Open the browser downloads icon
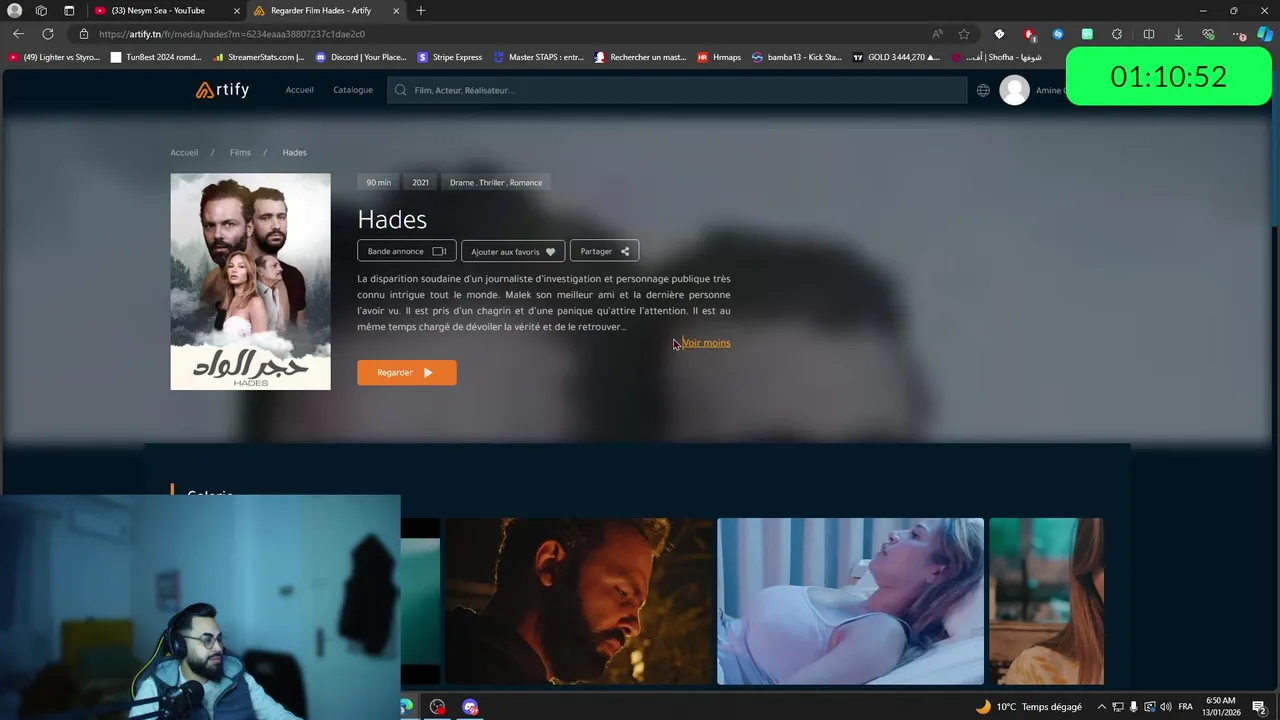Screen dimensions: 1280x720 click(1178, 34)
